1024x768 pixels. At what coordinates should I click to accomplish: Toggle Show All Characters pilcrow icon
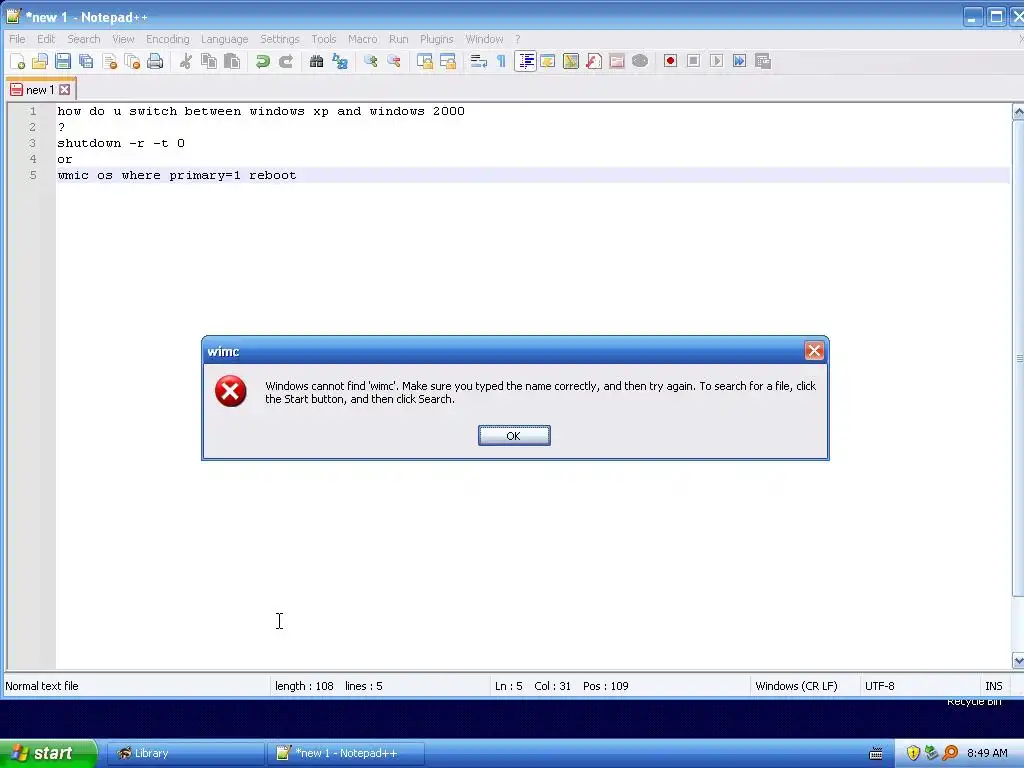pyautogui.click(x=502, y=61)
